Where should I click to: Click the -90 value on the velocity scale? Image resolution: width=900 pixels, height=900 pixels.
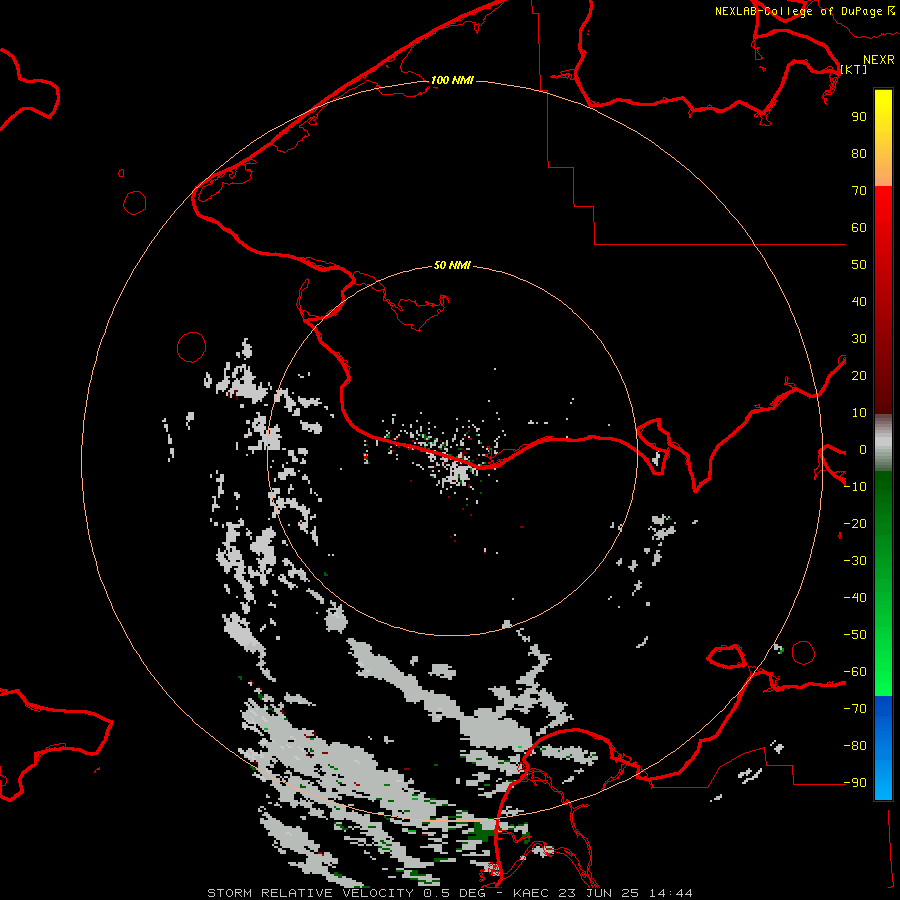tap(855, 783)
